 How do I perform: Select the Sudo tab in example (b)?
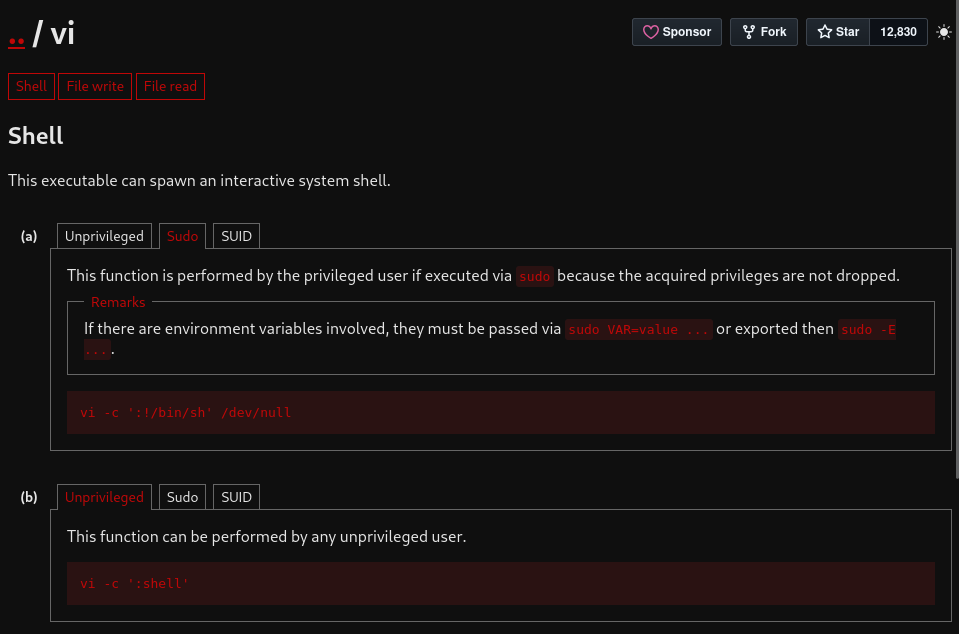coord(182,497)
